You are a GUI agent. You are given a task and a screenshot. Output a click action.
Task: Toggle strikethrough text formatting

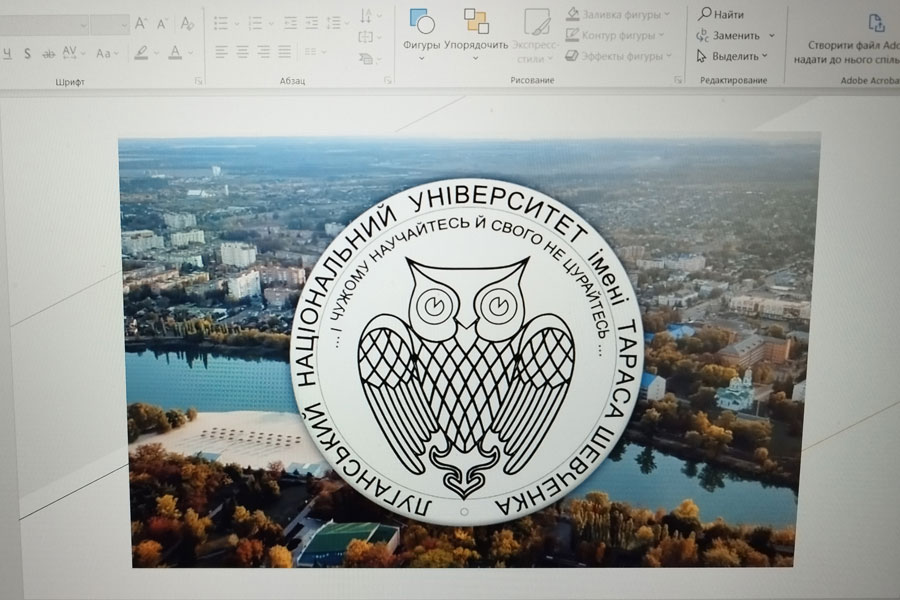click(x=48, y=53)
